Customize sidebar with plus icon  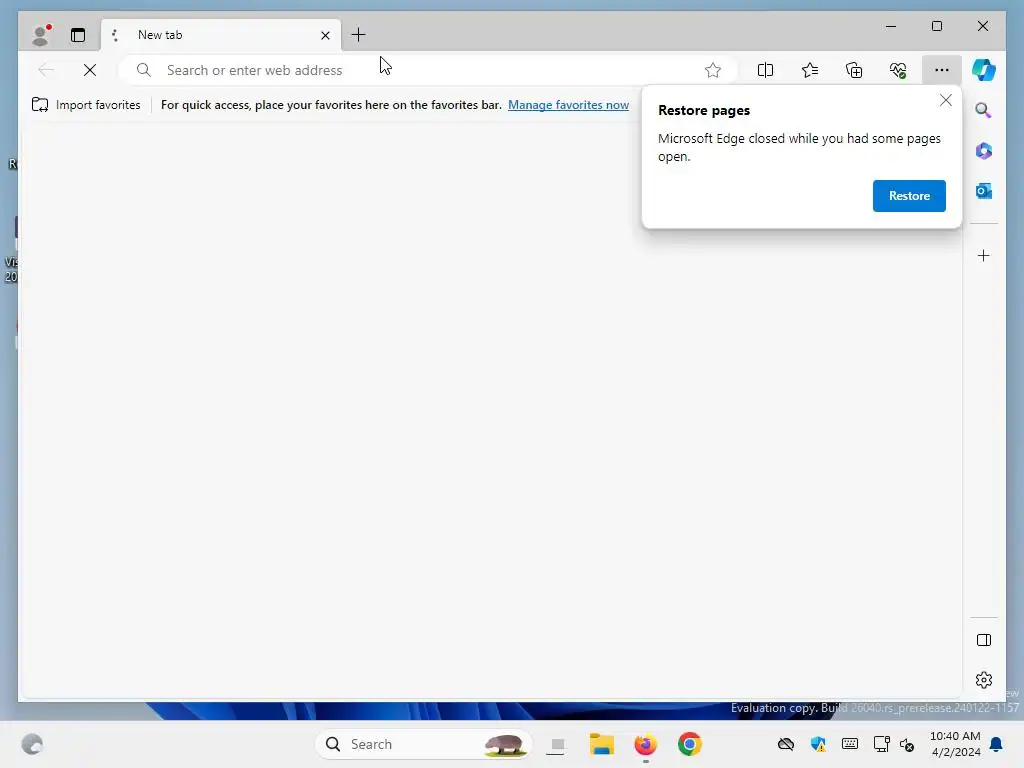(x=984, y=255)
